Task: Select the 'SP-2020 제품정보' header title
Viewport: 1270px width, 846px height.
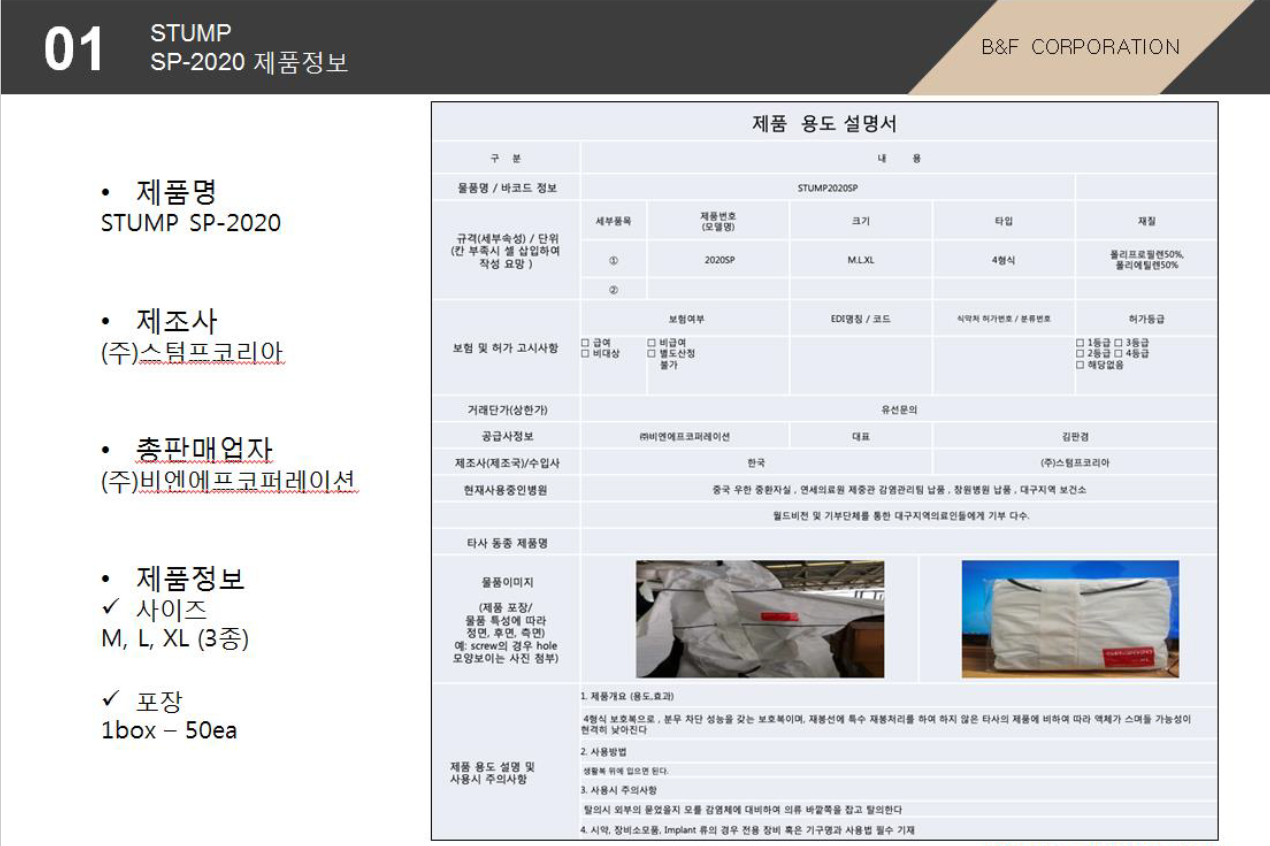Action: (249, 62)
